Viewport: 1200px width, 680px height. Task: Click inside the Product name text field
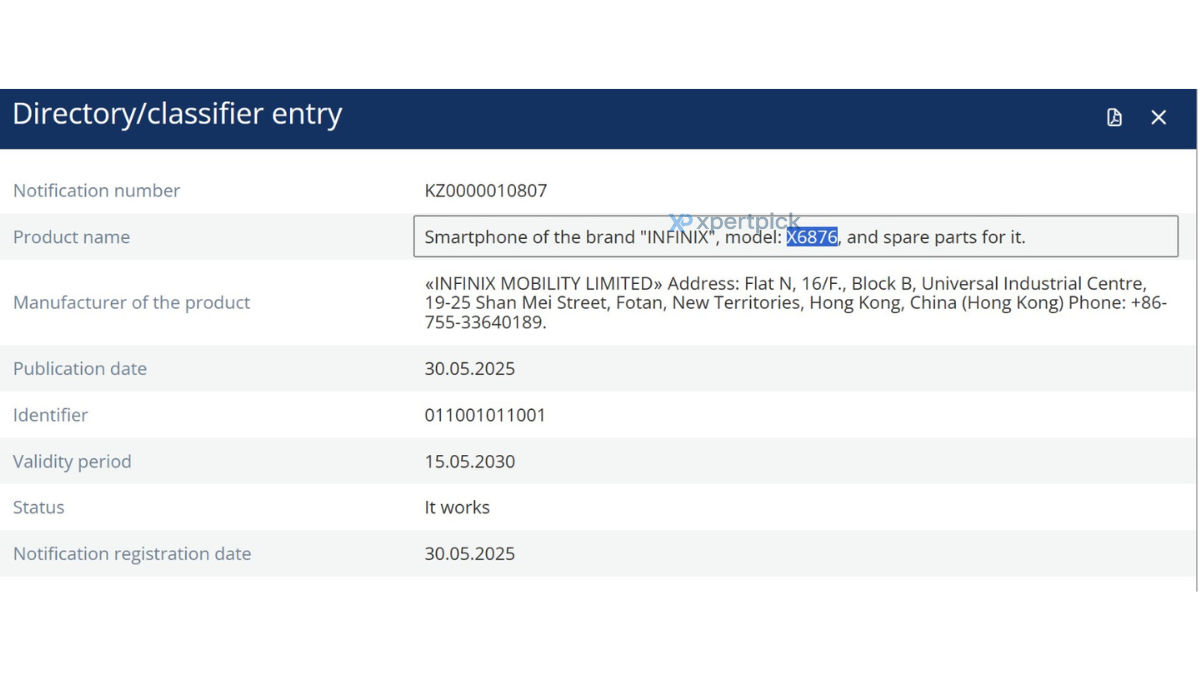(x=796, y=237)
